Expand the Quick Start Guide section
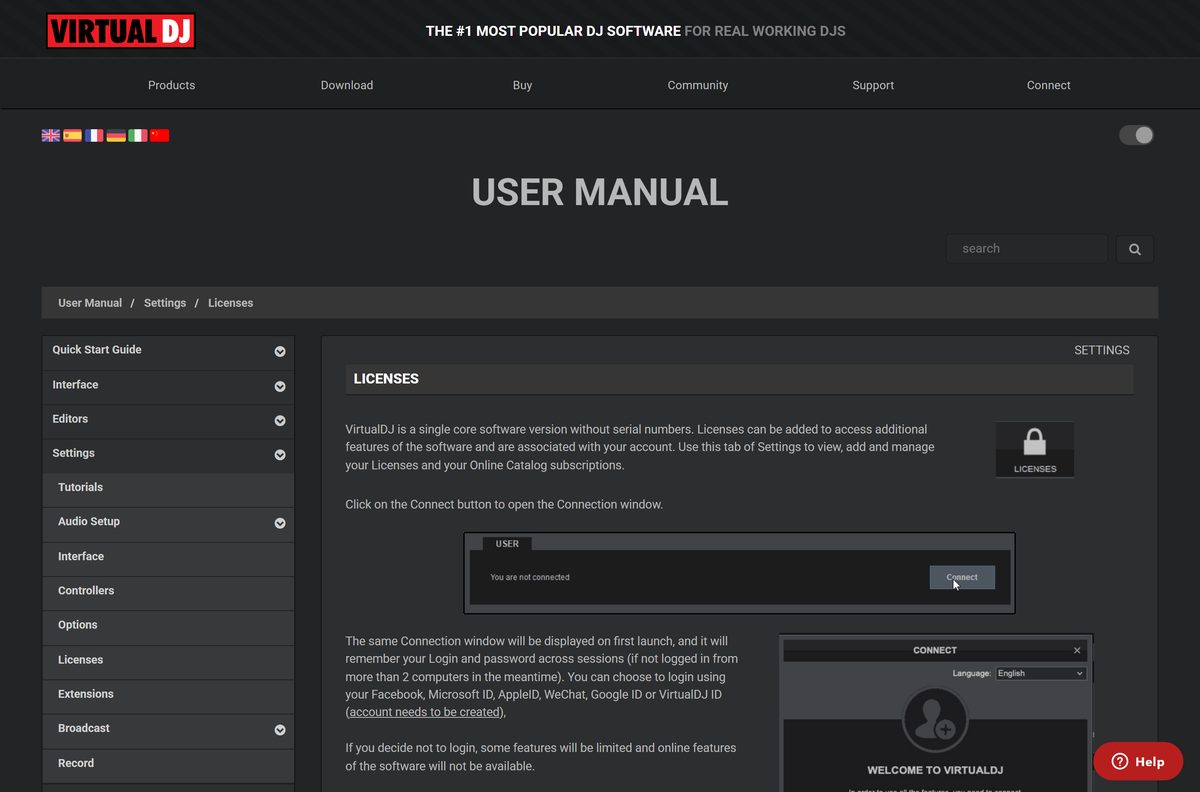 [280, 351]
